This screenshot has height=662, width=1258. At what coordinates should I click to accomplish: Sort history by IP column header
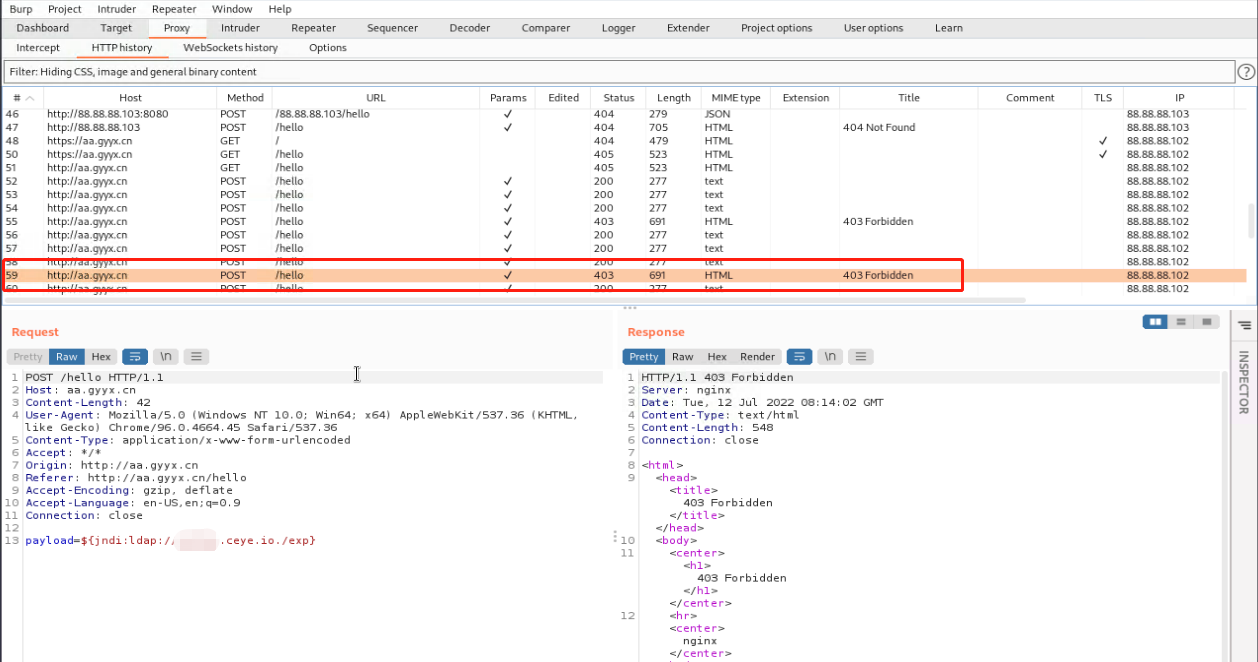1180,98
